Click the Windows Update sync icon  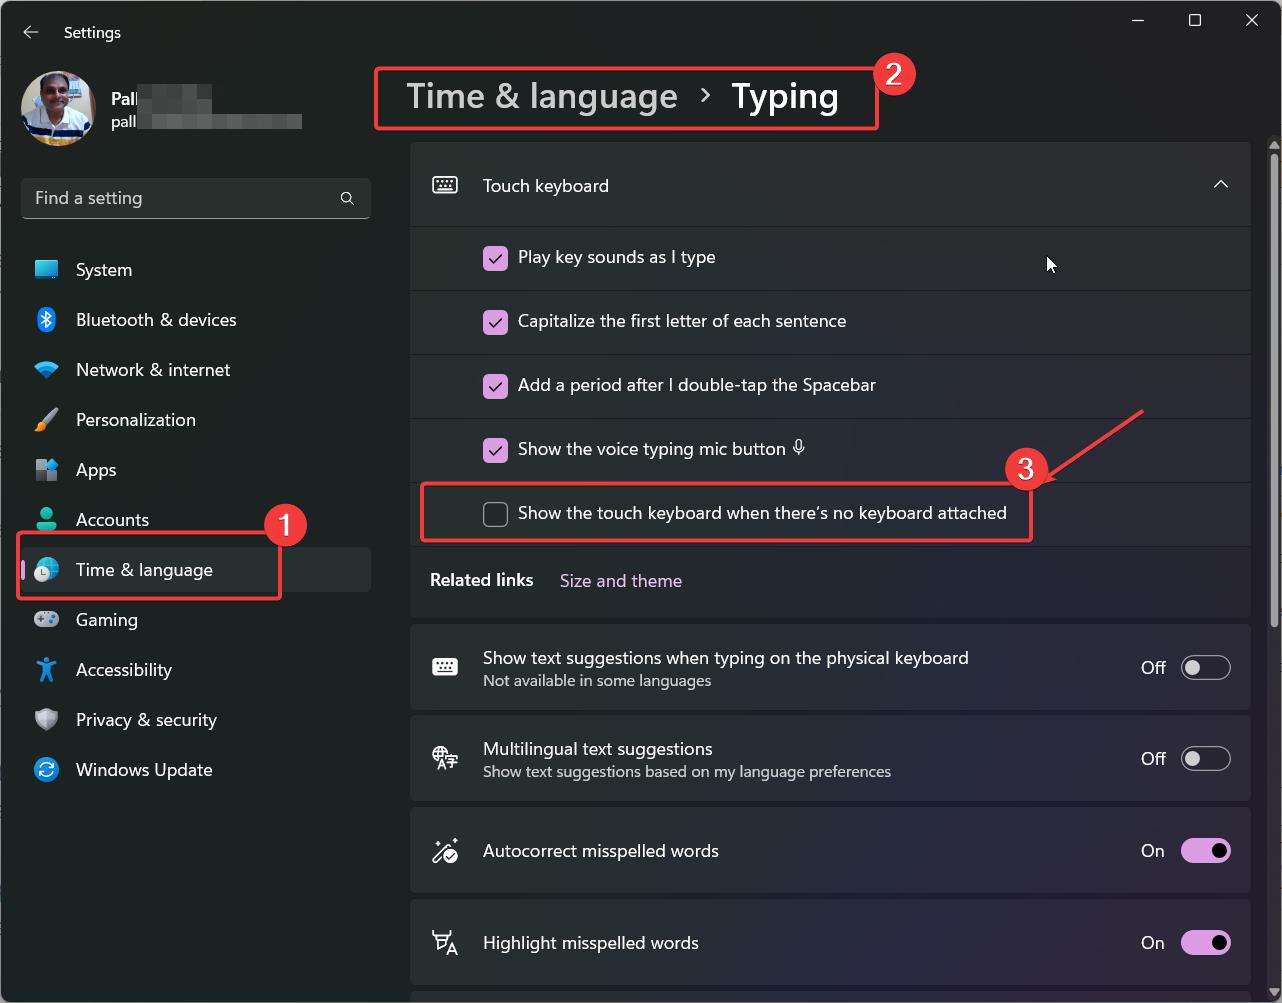[x=46, y=770]
